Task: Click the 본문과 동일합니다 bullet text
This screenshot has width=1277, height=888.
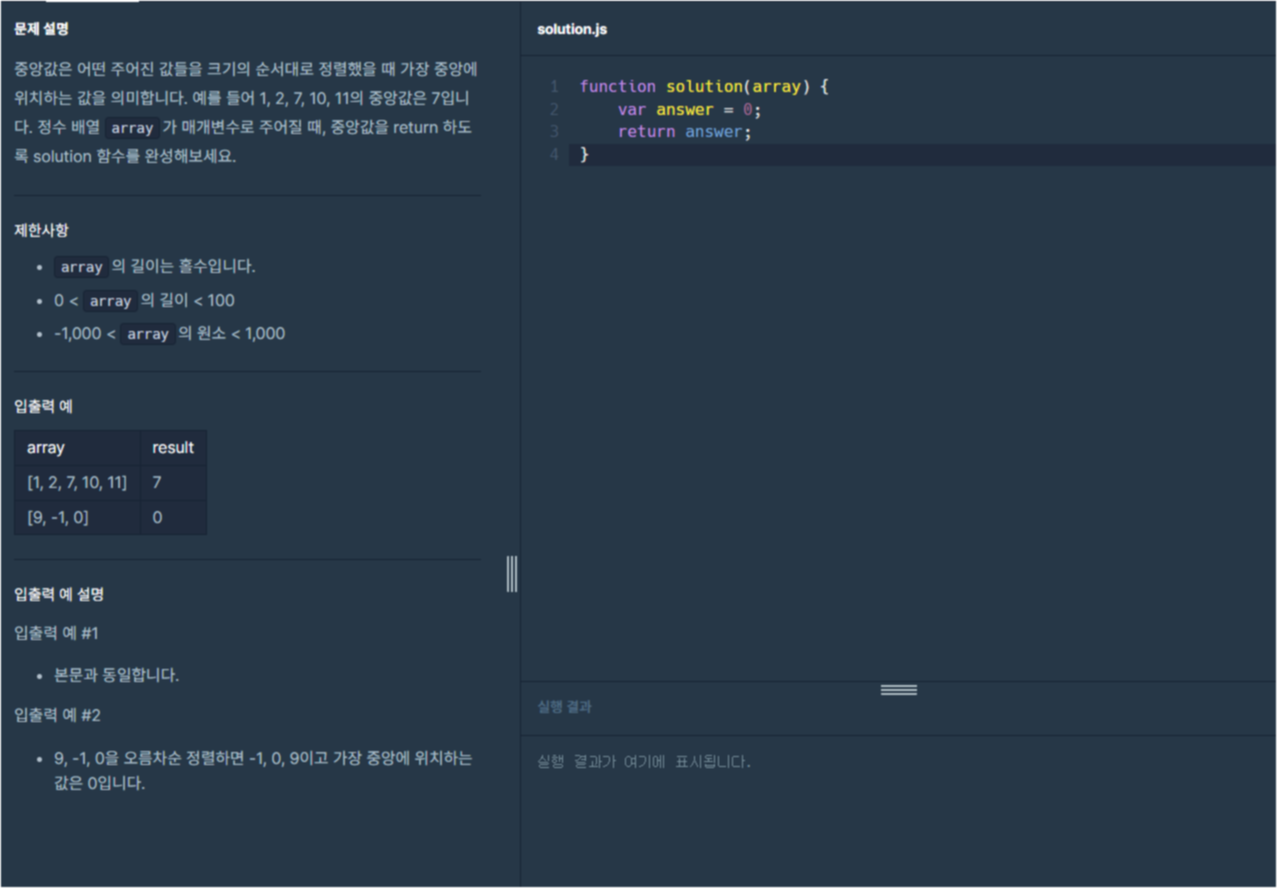Action: coord(116,675)
